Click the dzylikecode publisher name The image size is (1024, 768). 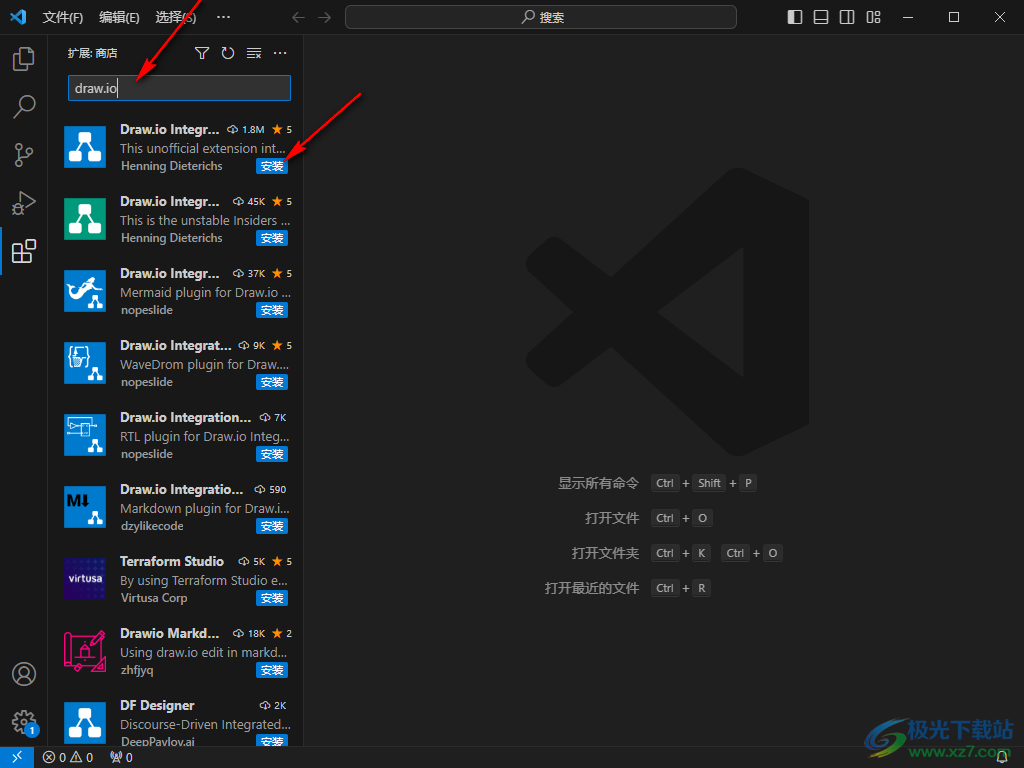coord(152,526)
